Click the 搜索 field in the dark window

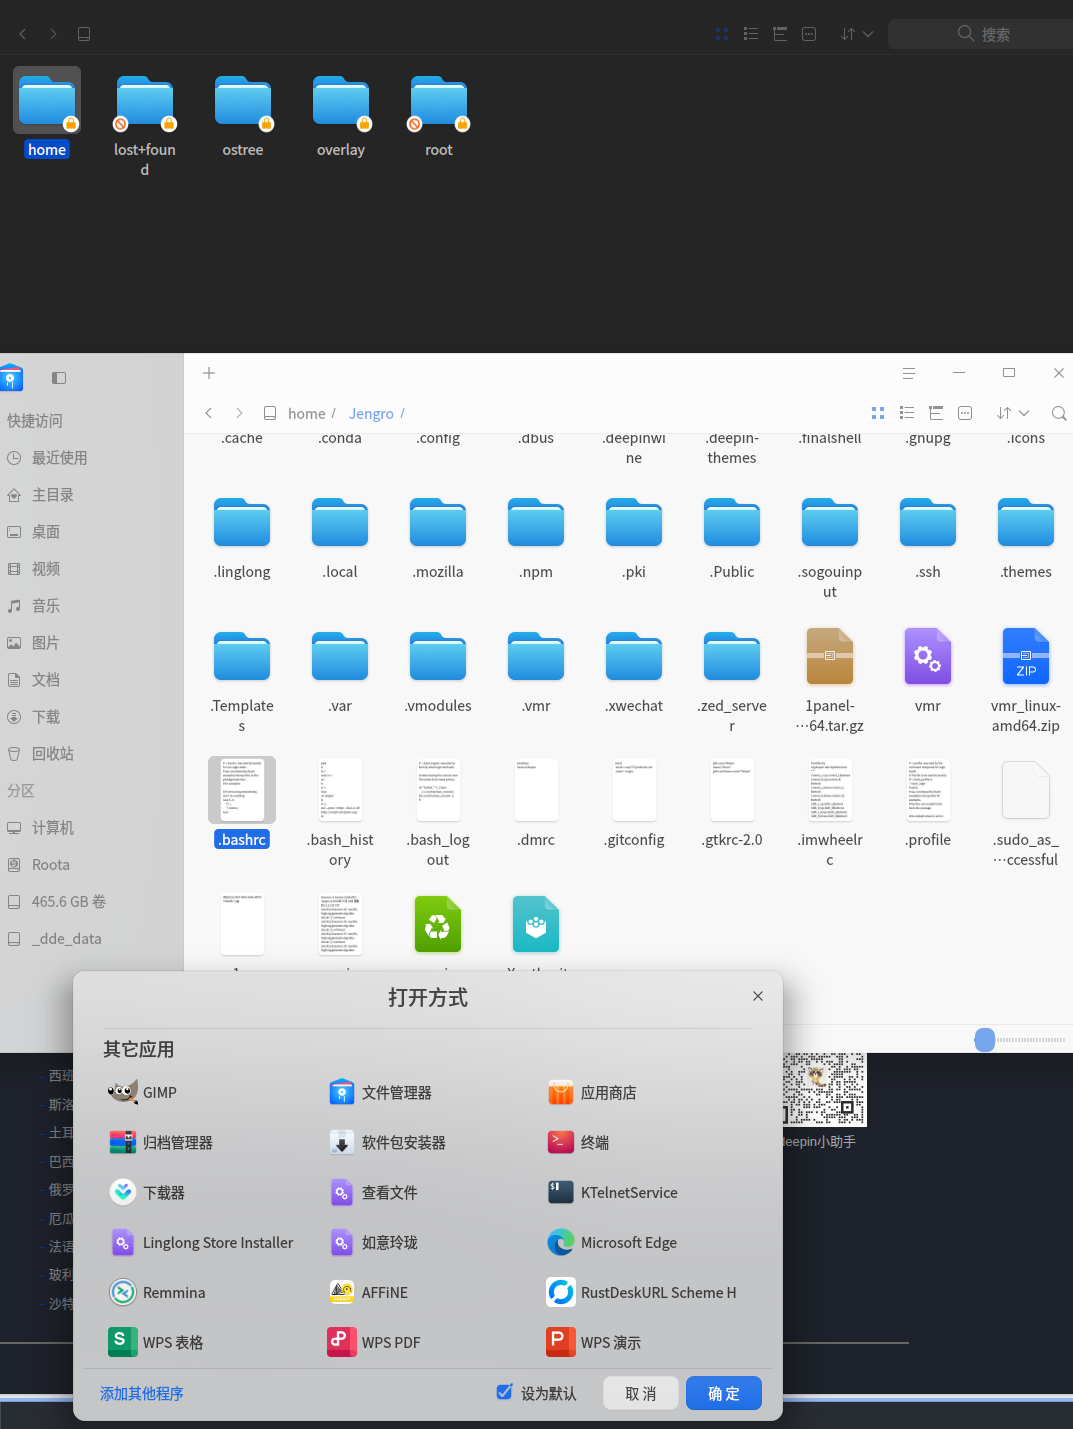[981, 34]
